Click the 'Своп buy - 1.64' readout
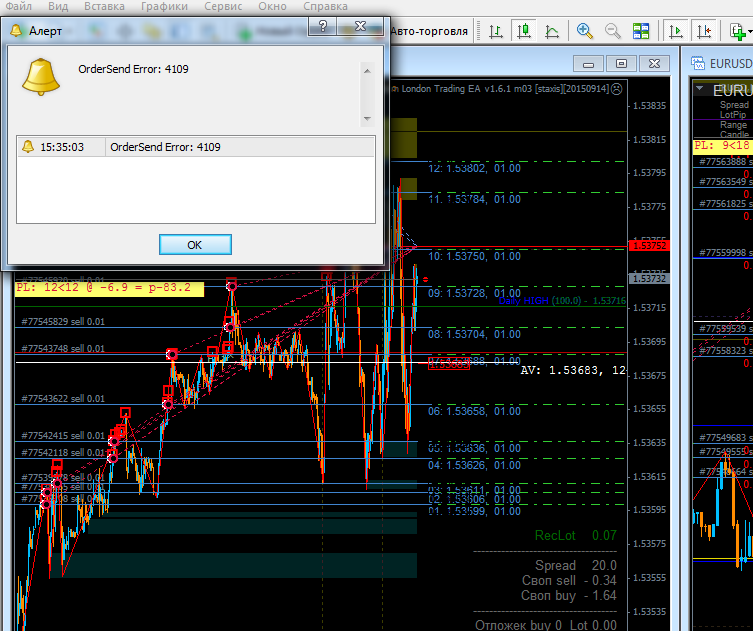The width and height of the screenshot is (753, 631). click(x=569, y=595)
